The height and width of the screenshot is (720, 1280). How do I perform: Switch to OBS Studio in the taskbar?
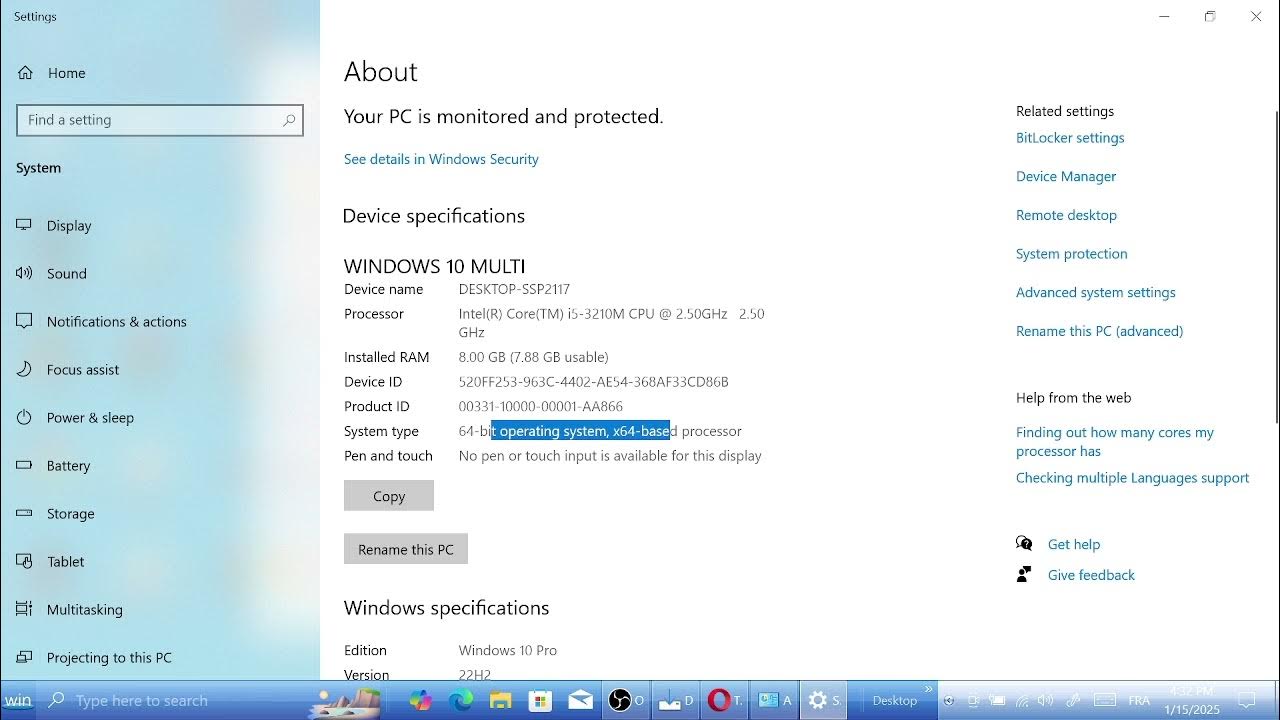point(627,700)
